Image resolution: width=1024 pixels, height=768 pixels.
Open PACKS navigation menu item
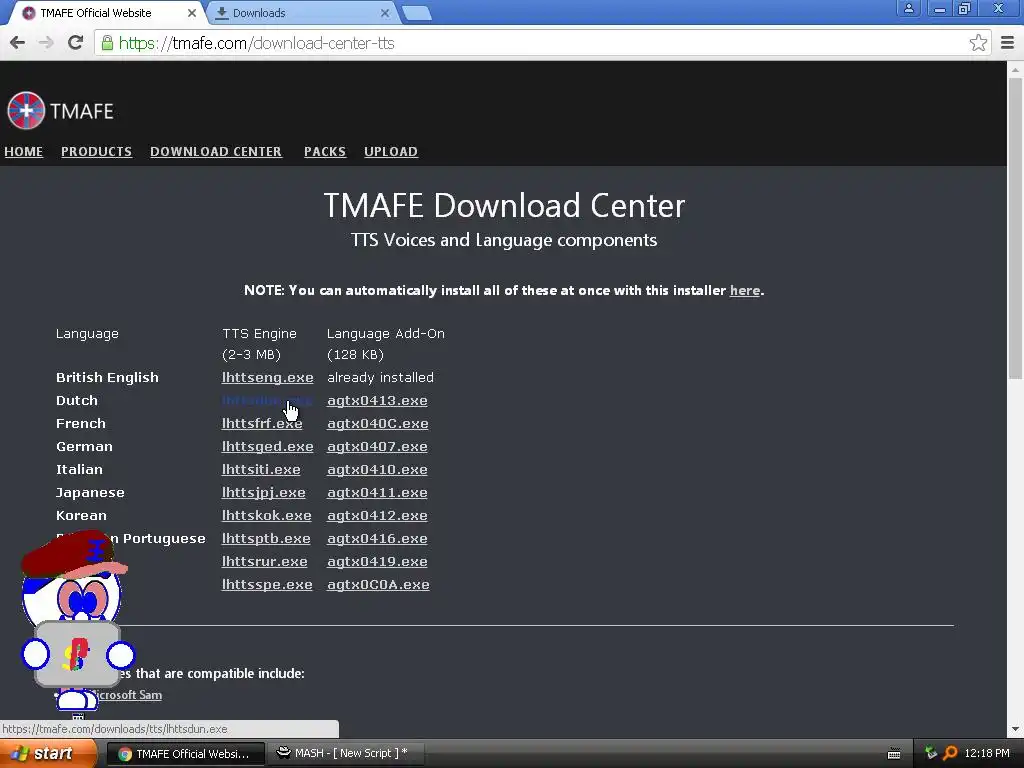[325, 152]
